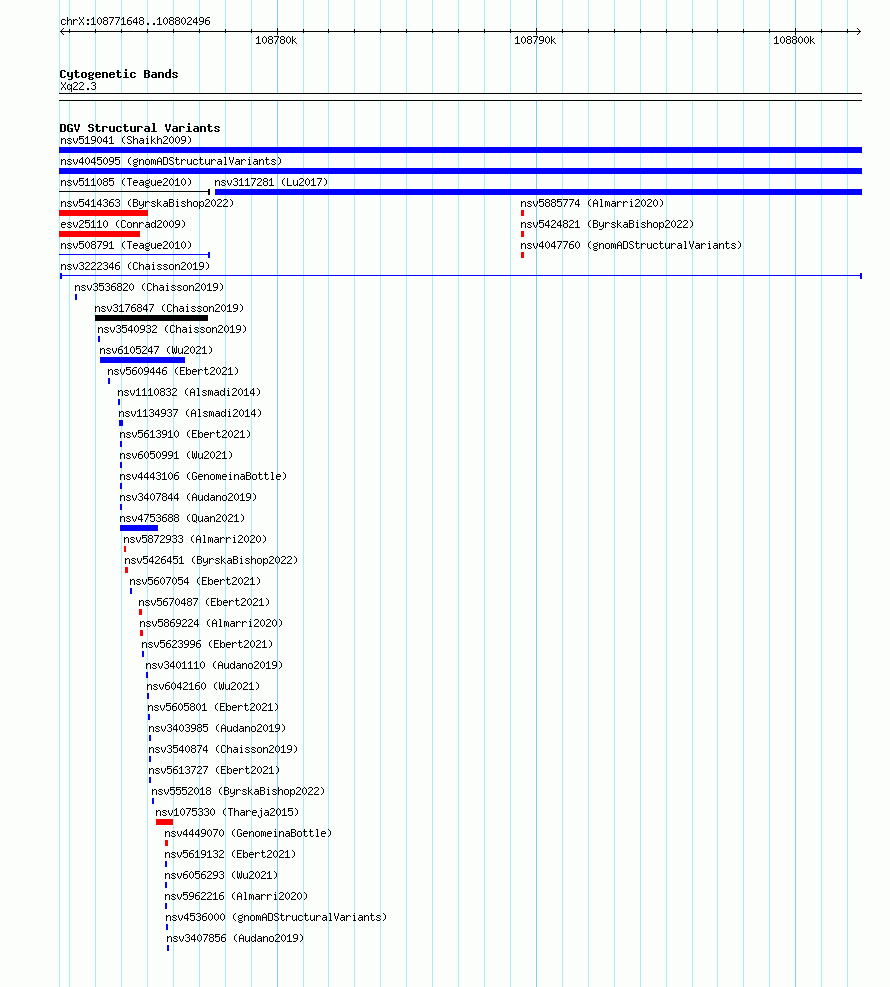The height and width of the screenshot is (987, 890).
Task: Click the red bar under esv25110
Action: point(99,234)
